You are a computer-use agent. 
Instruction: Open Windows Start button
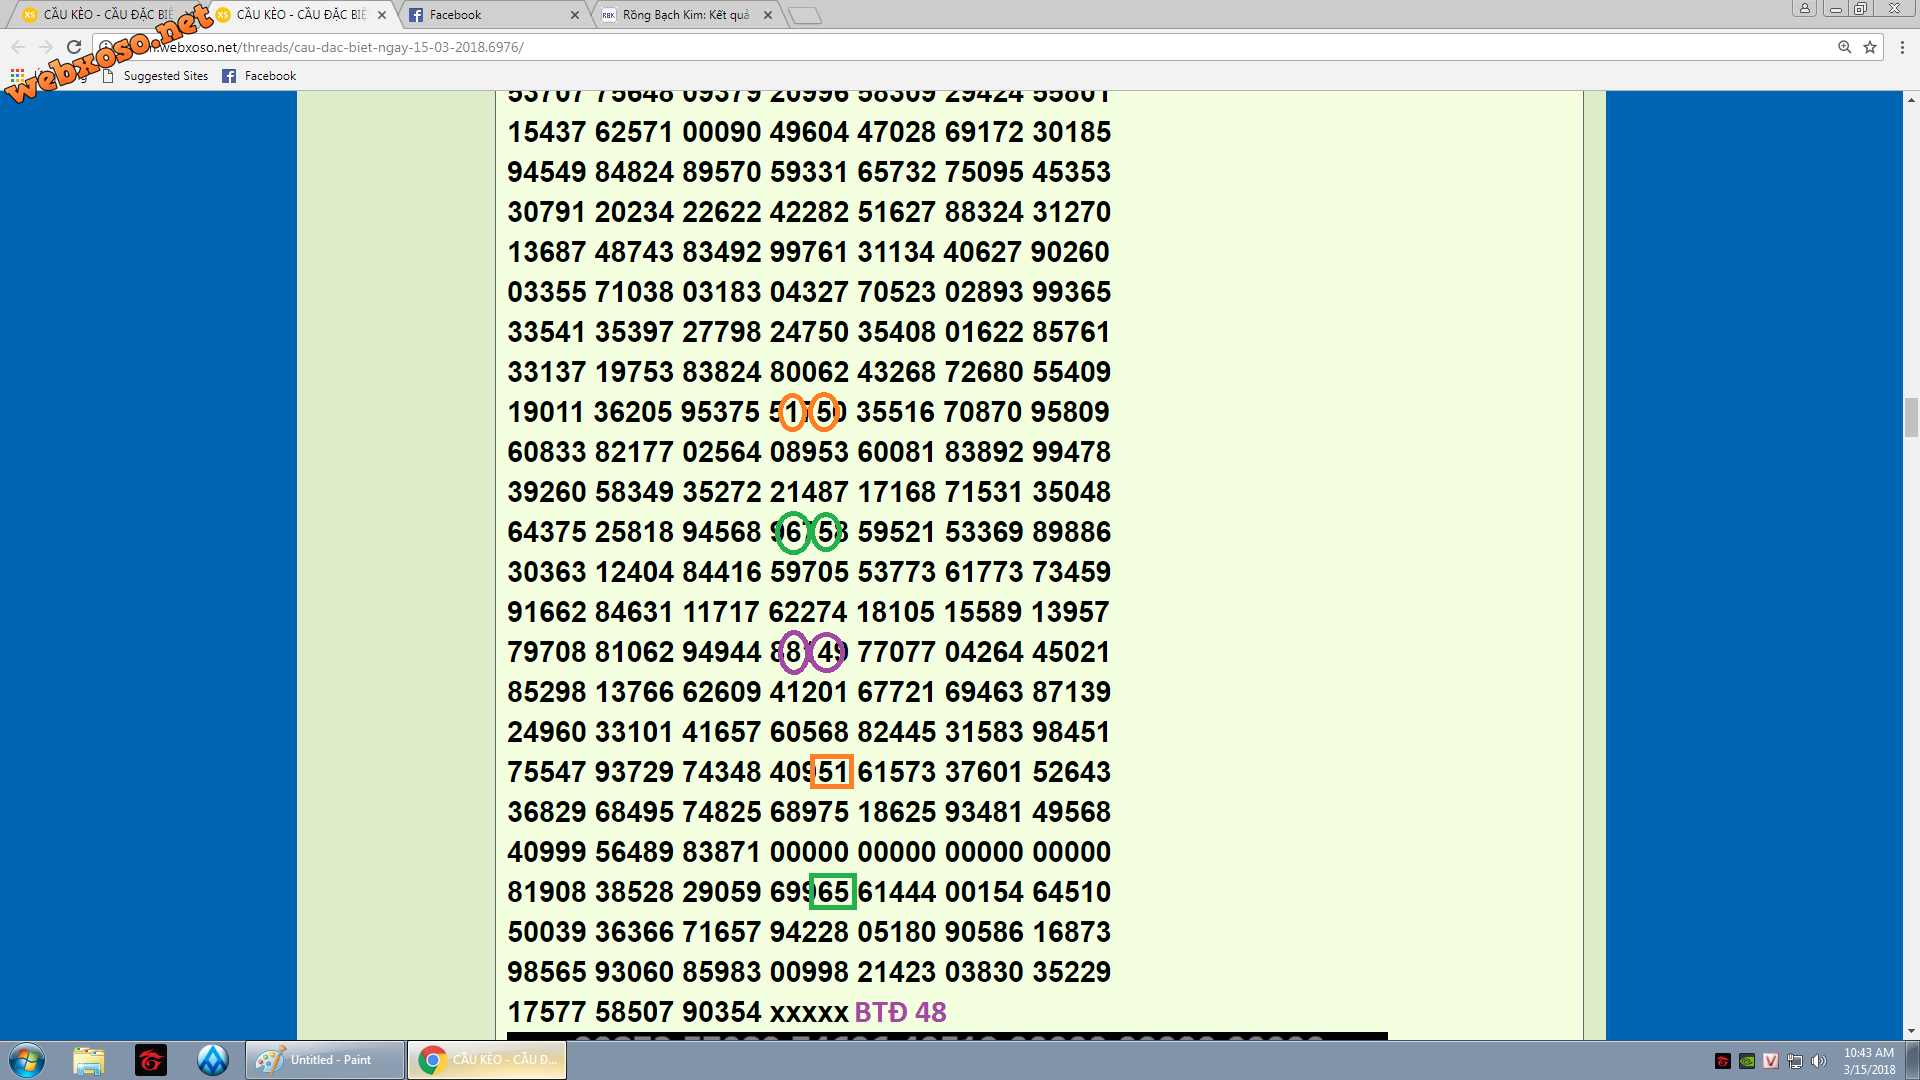[27, 1060]
